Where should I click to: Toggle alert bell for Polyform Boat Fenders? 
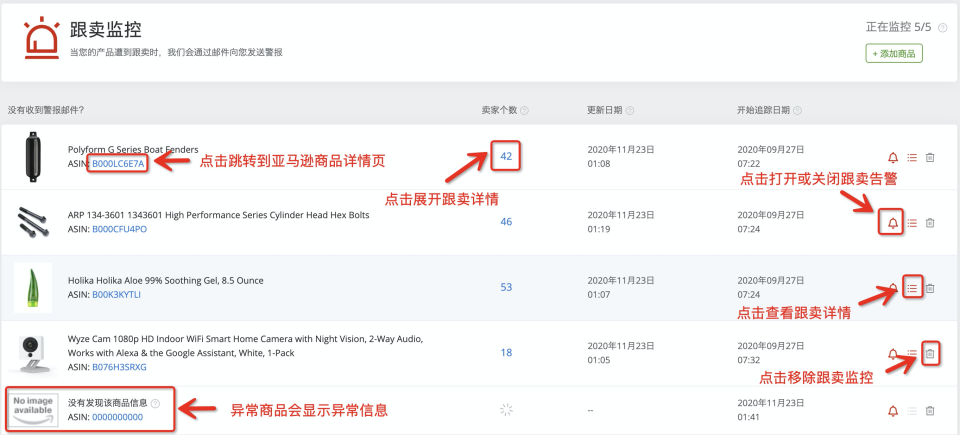pyautogui.click(x=893, y=157)
